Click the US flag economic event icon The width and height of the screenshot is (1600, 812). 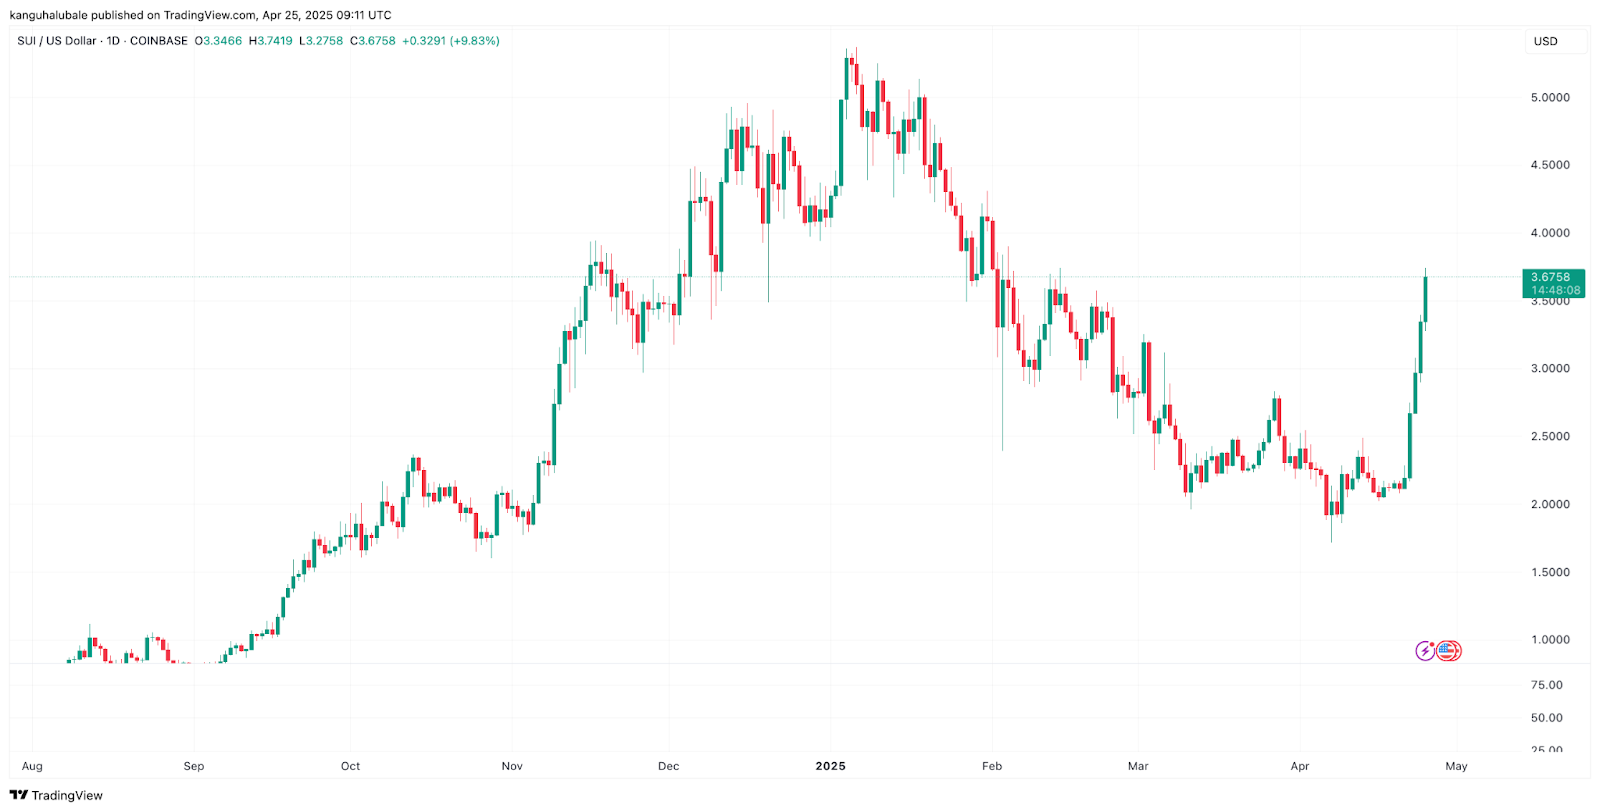(x=1448, y=651)
